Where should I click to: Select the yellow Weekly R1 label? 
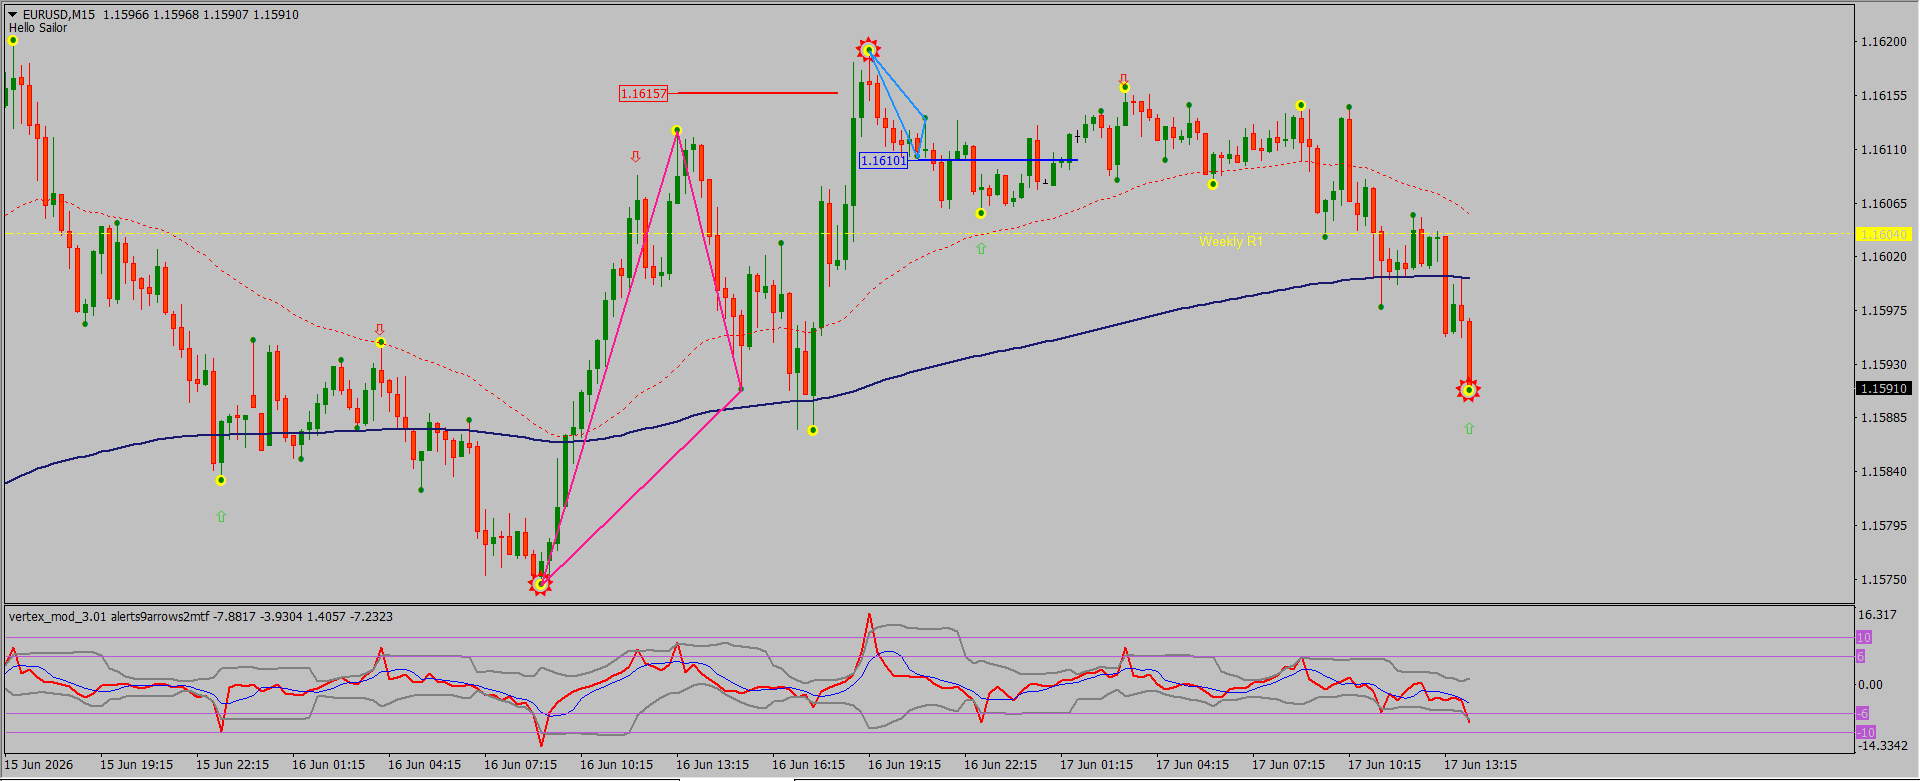tap(1230, 241)
